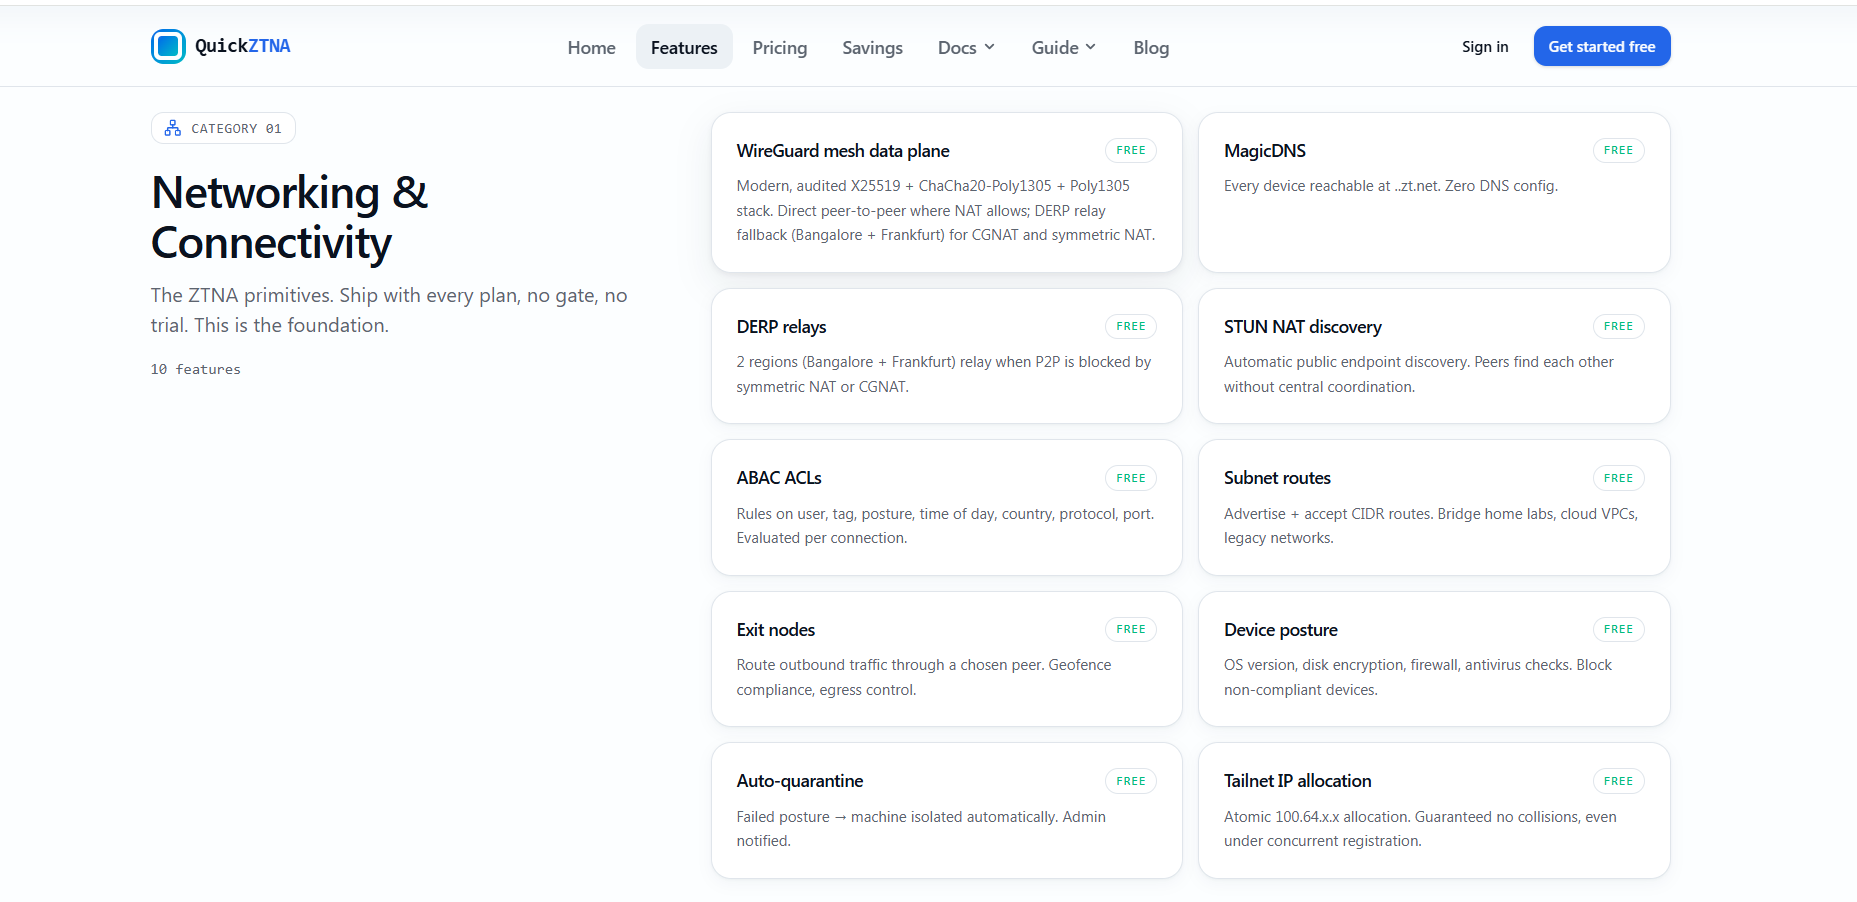Click the Networking & Connectivity heading

(x=290, y=217)
